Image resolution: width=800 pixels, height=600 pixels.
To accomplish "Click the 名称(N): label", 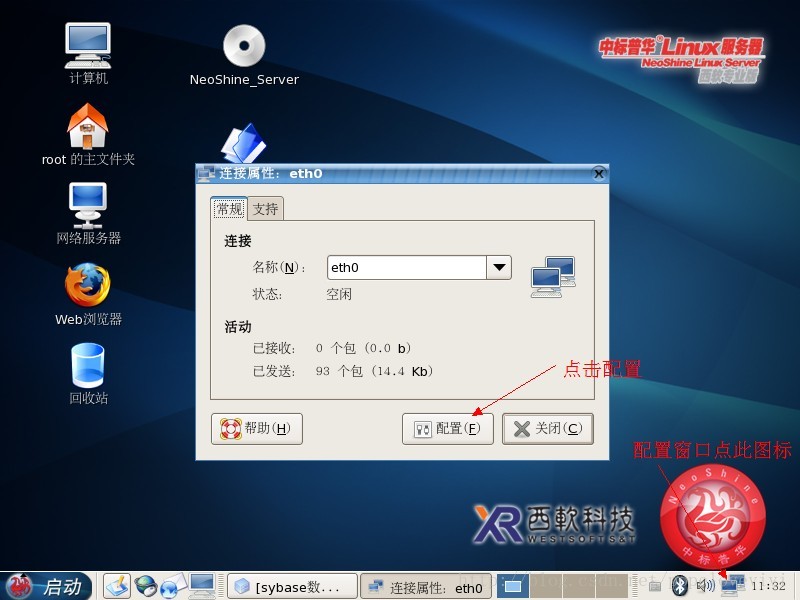I will 279,267.
